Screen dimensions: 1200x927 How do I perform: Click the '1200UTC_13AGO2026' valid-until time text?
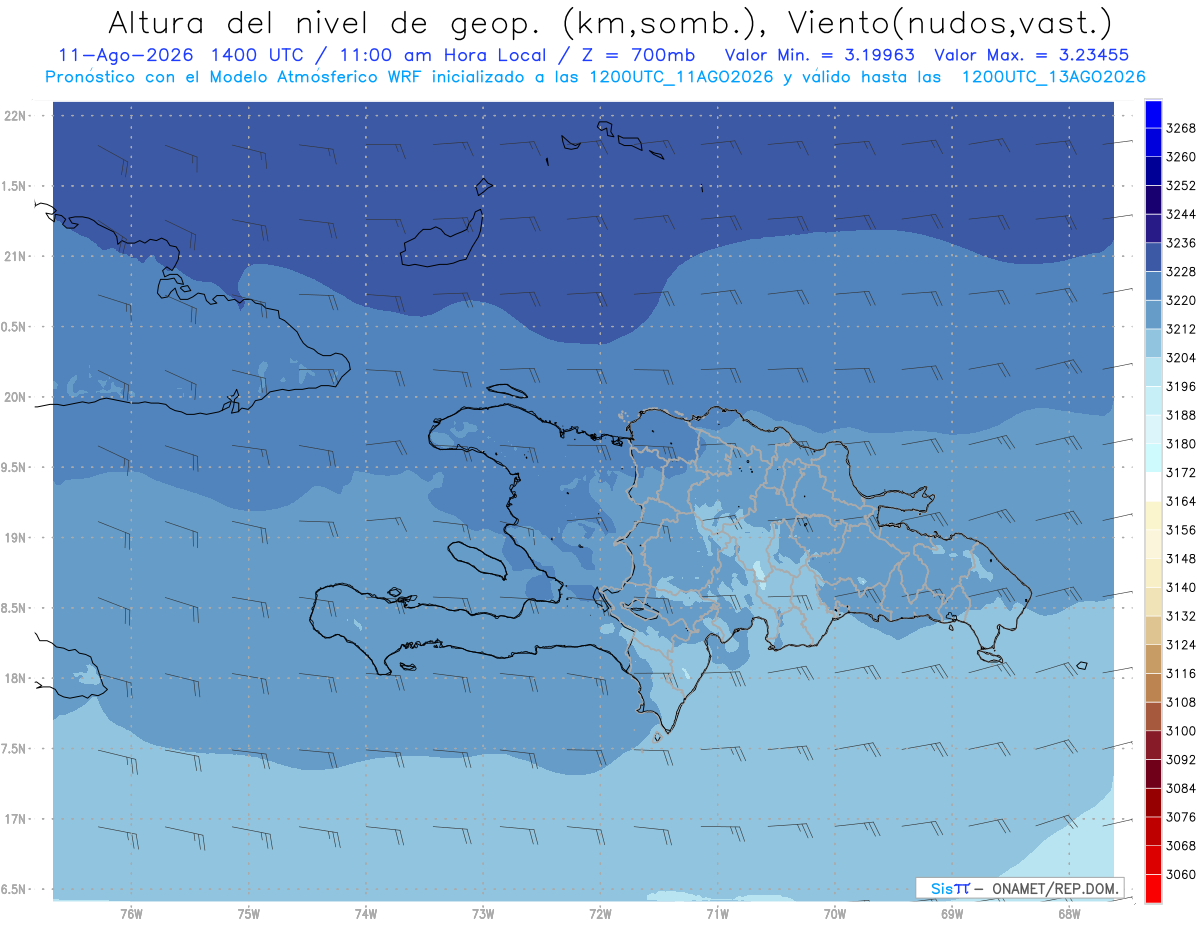[x=1053, y=77]
